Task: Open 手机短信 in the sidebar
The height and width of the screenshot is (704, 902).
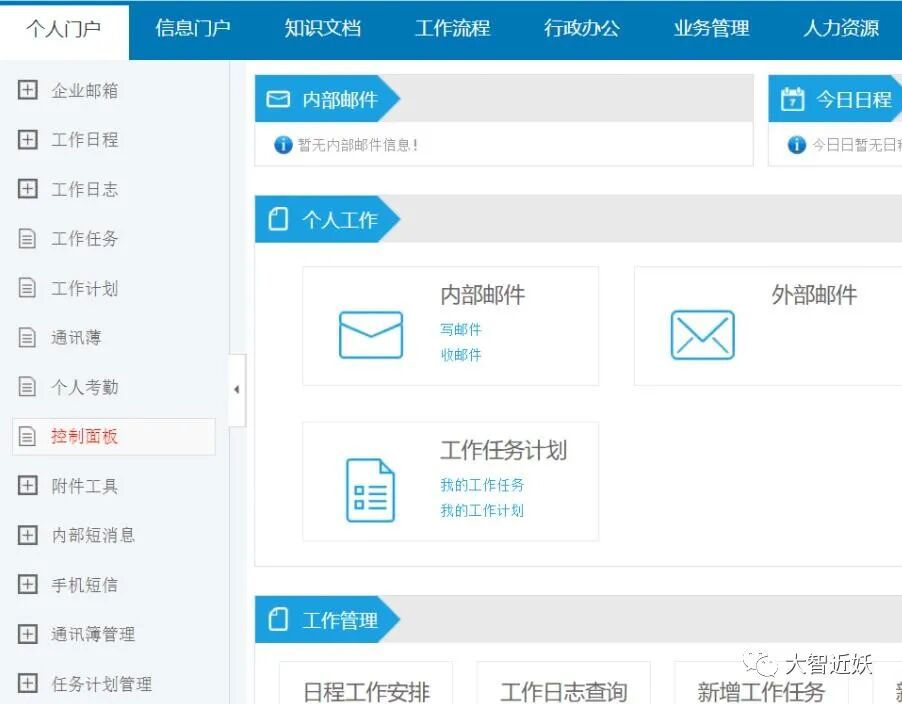Action: [85, 585]
